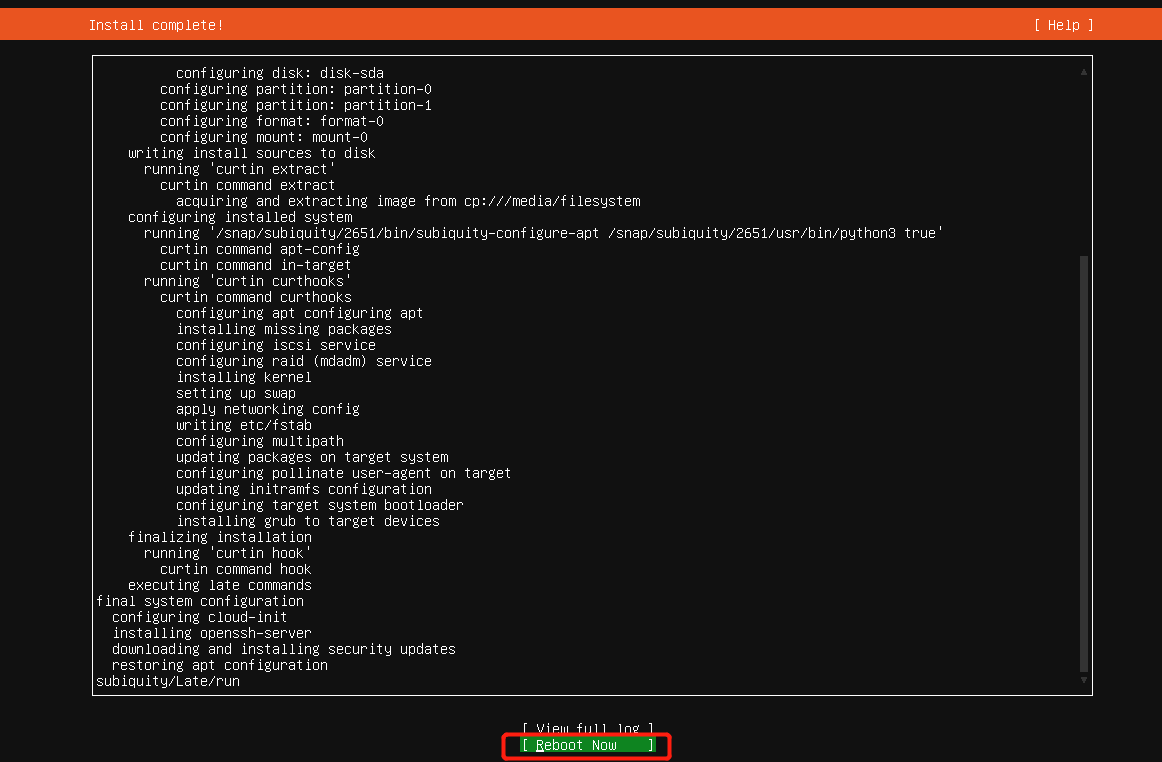Open the Help menu
1162x762 pixels.
tap(1063, 24)
